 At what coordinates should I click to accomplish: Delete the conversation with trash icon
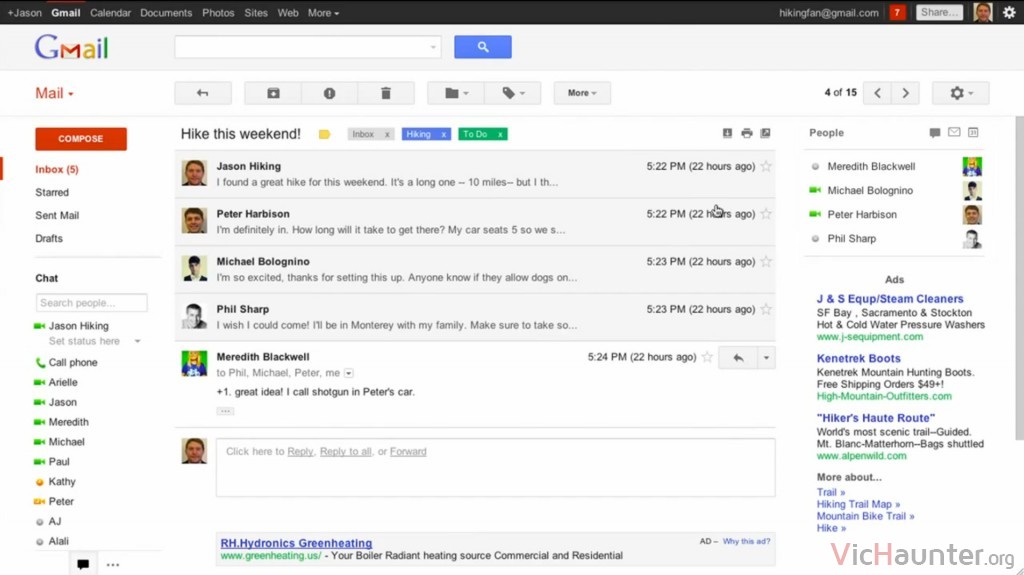(386, 93)
